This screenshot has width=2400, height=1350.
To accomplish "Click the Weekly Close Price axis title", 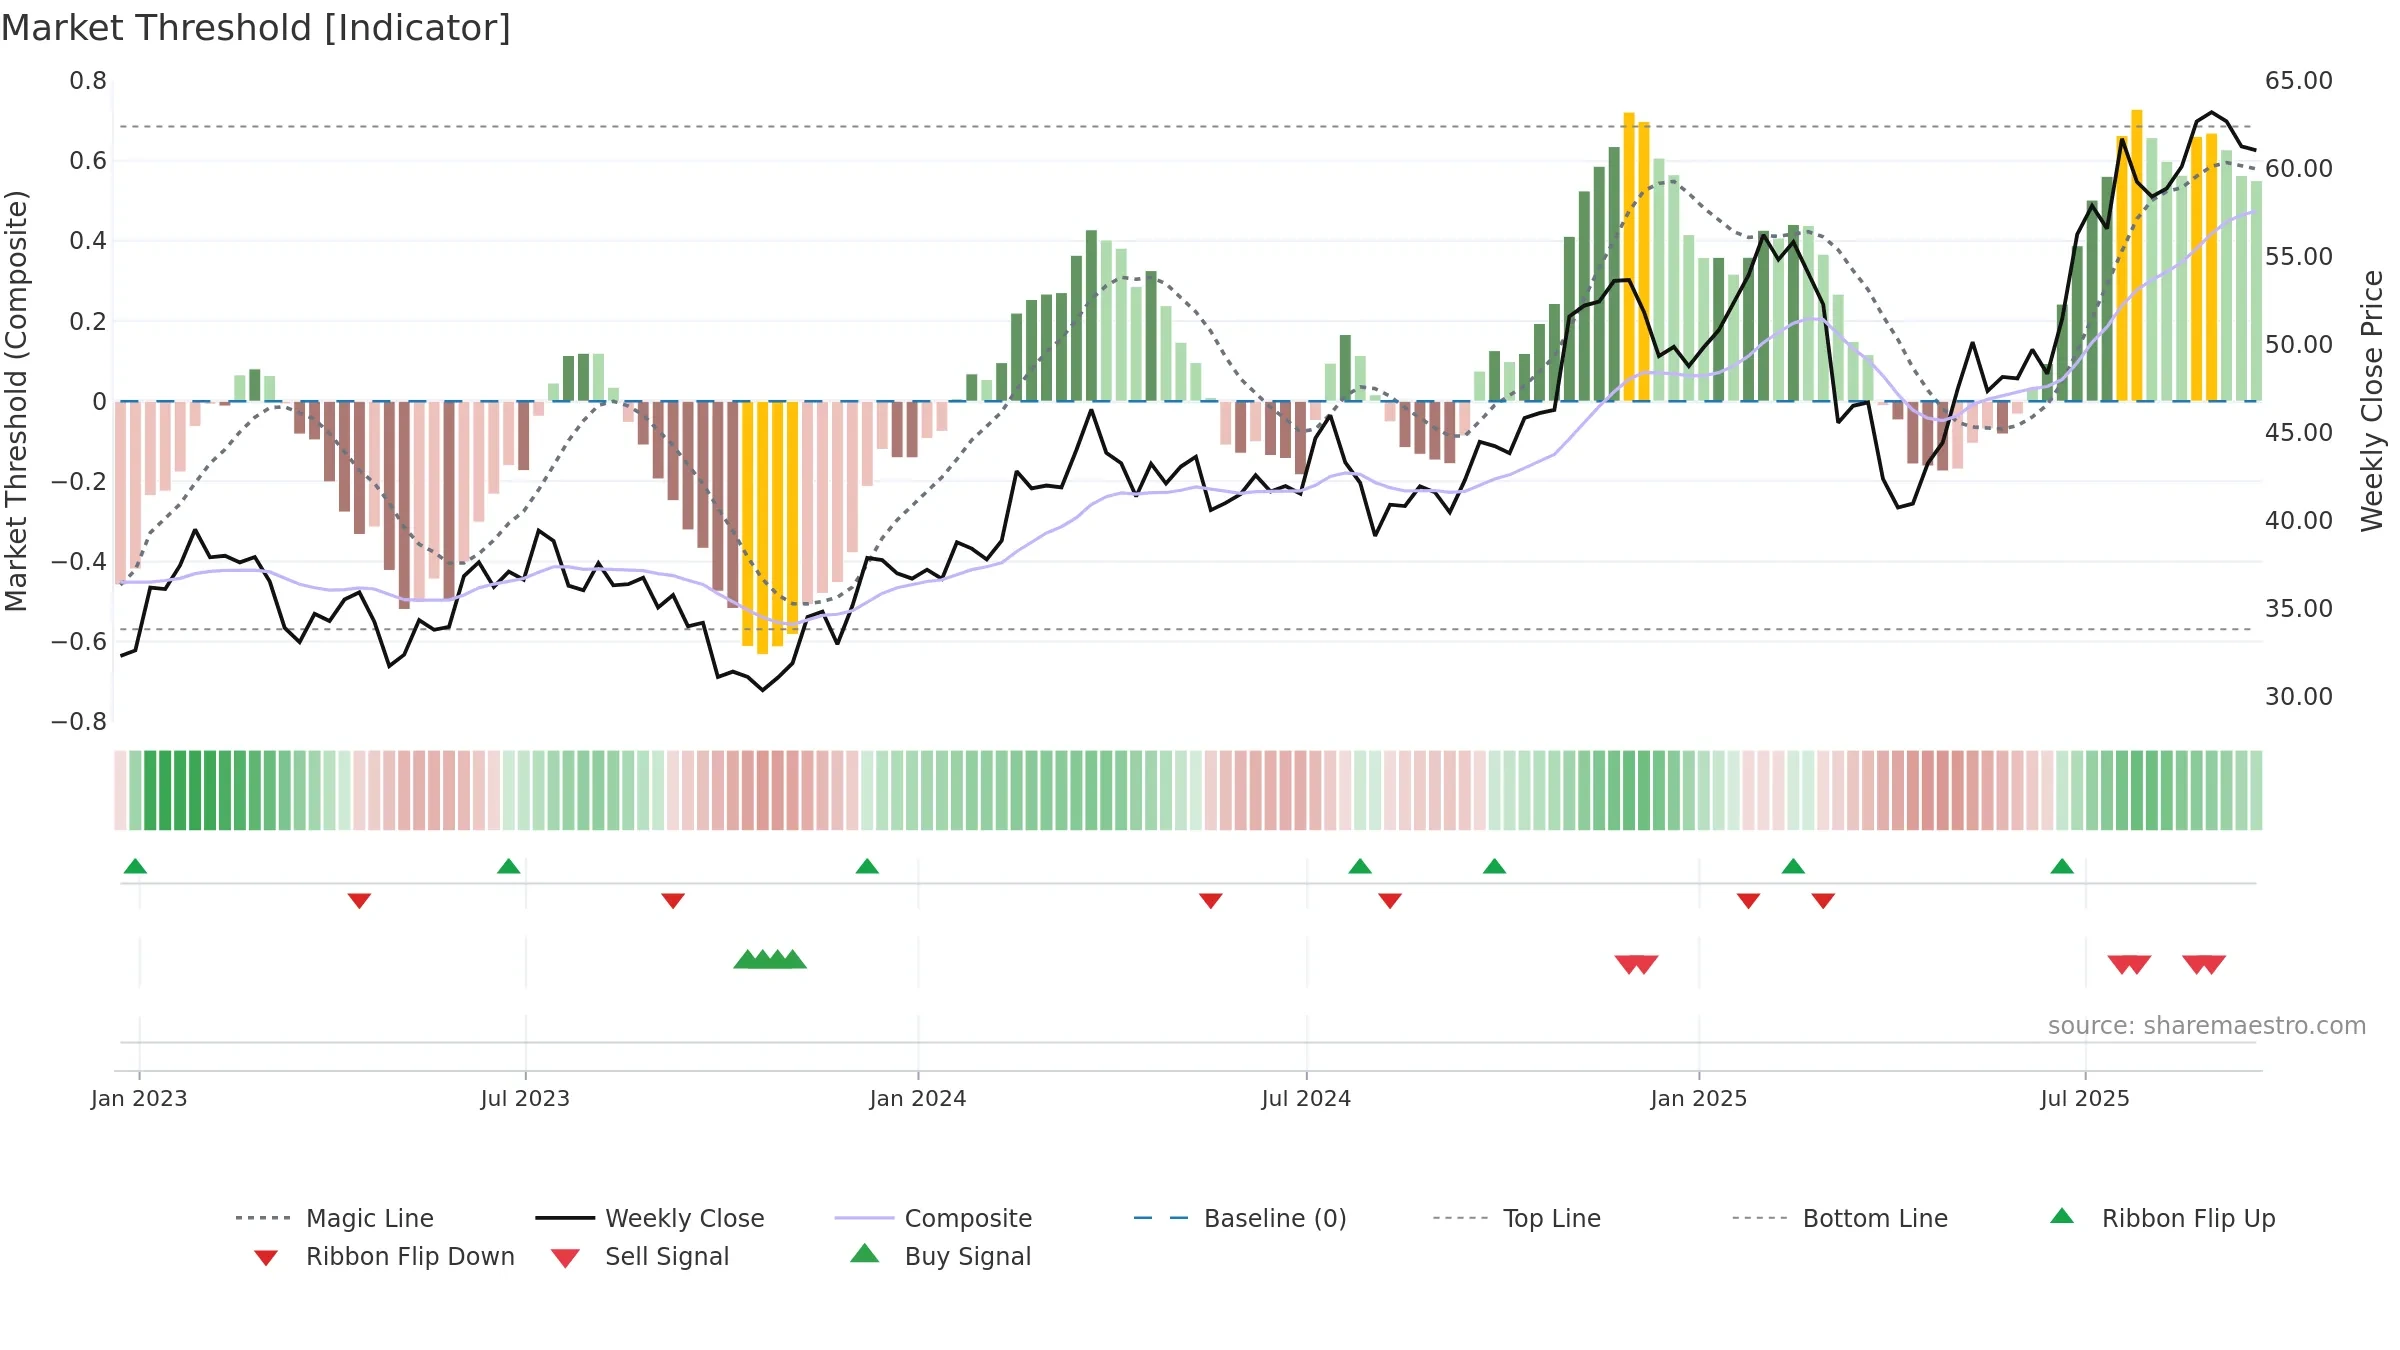I will click(x=2372, y=401).
